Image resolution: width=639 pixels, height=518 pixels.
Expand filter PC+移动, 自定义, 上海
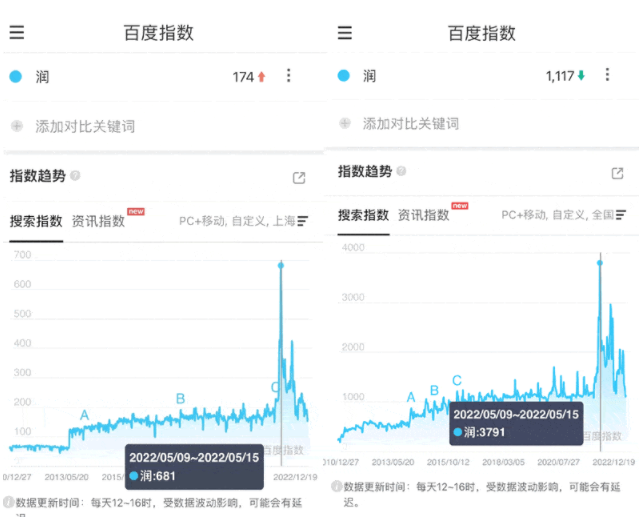pyautogui.click(x=243, y=221)
